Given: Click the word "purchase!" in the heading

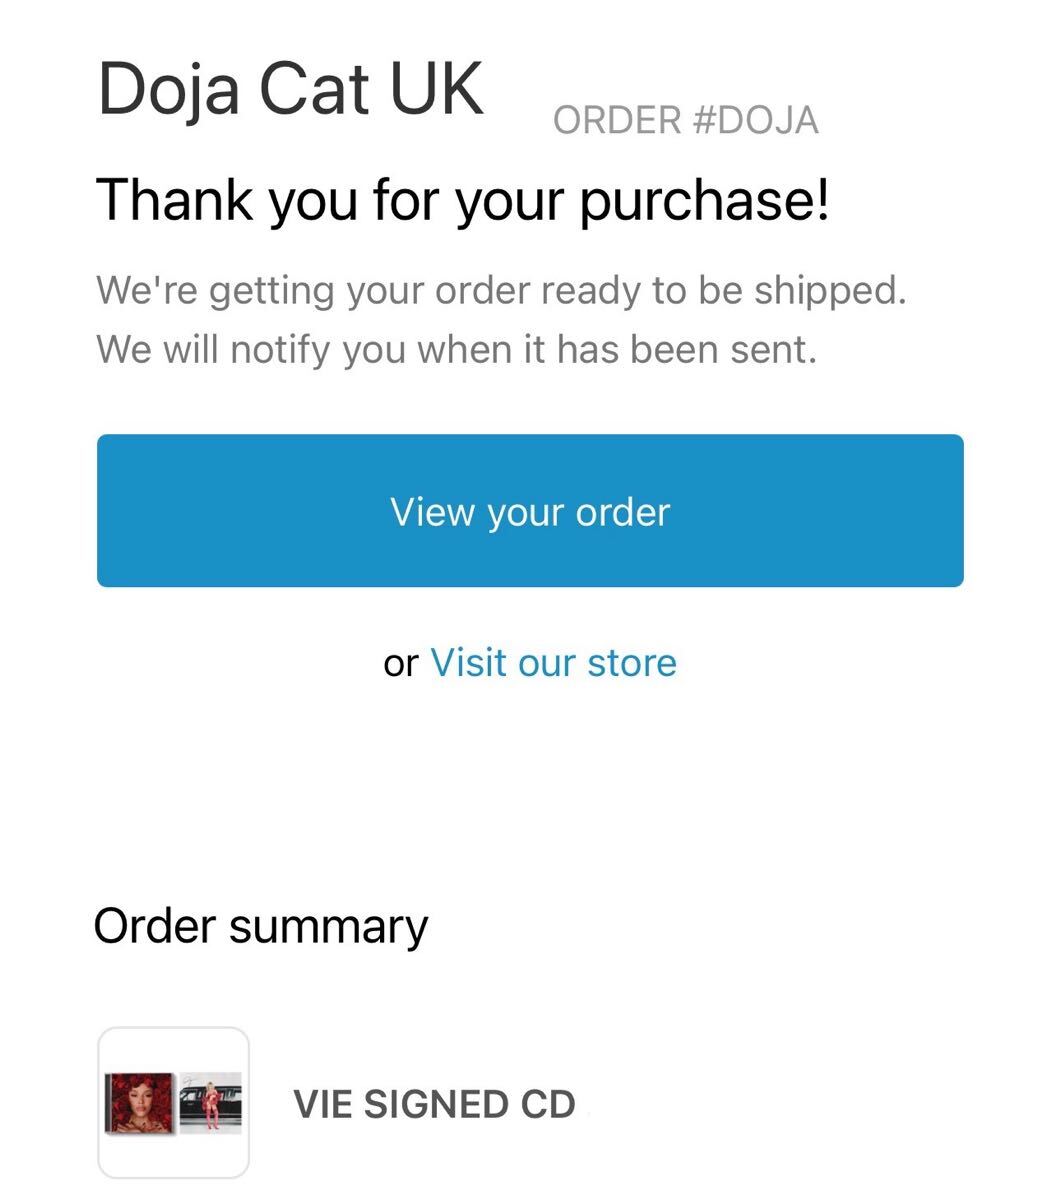Looking at the screenshot, I should tap(704, 199).
